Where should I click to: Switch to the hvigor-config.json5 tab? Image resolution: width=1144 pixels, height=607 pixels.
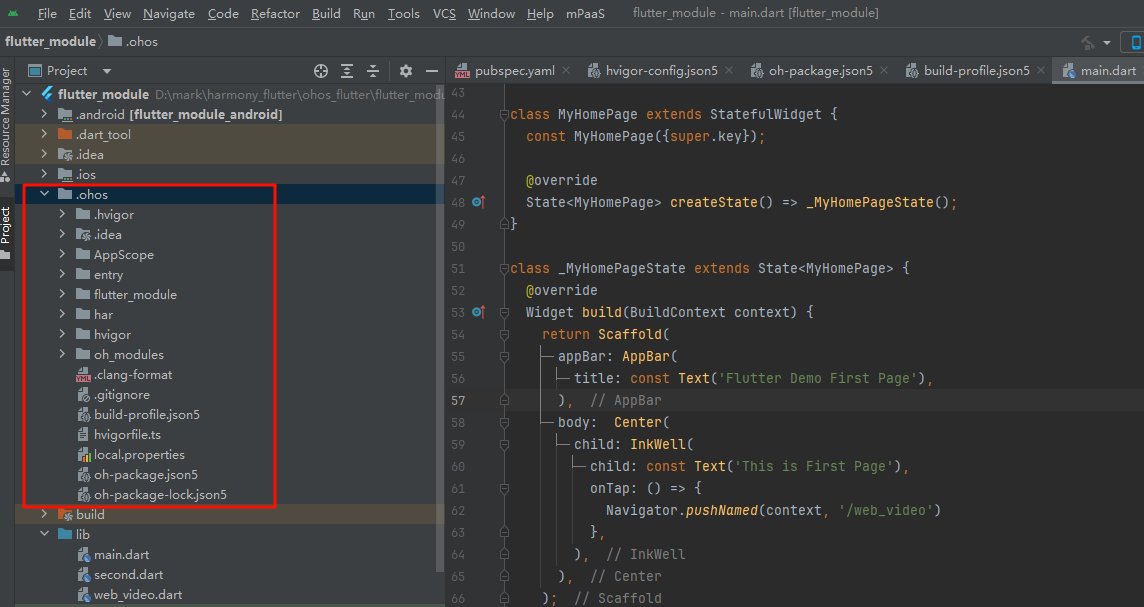coord(661,71)
